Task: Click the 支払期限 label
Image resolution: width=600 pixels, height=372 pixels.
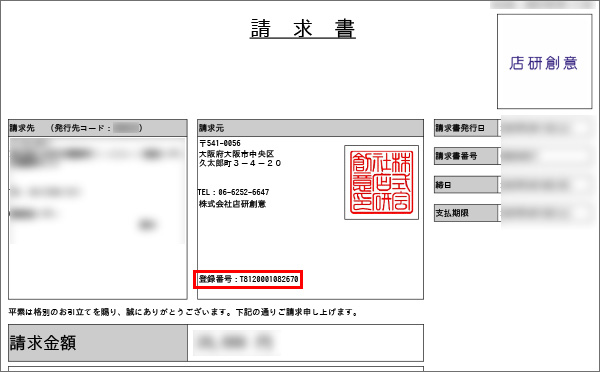Action: pyautogui.click(x=466, y=213)
